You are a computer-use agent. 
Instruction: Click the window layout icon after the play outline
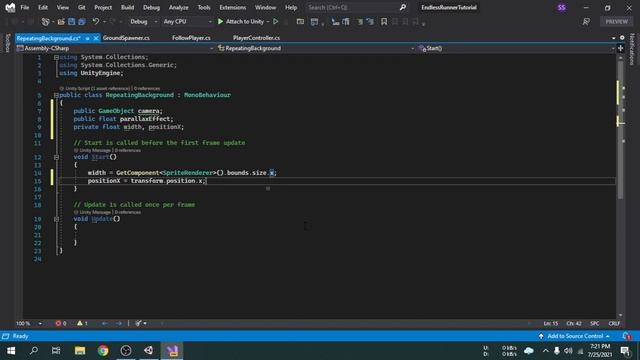(x=300, y=21)
